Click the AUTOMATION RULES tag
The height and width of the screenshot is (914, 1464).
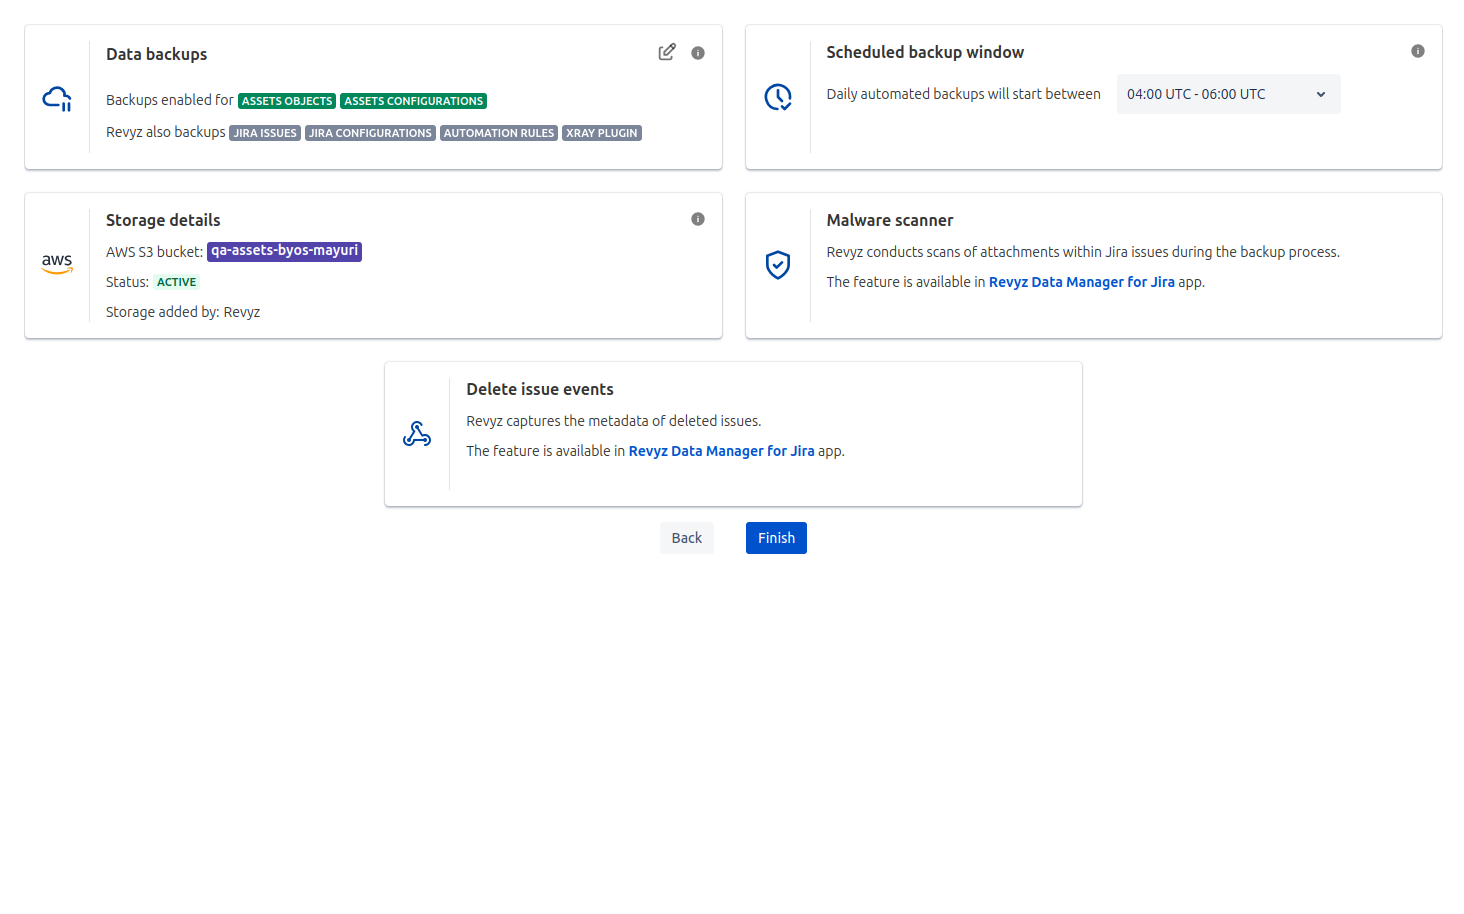(498, 133)
